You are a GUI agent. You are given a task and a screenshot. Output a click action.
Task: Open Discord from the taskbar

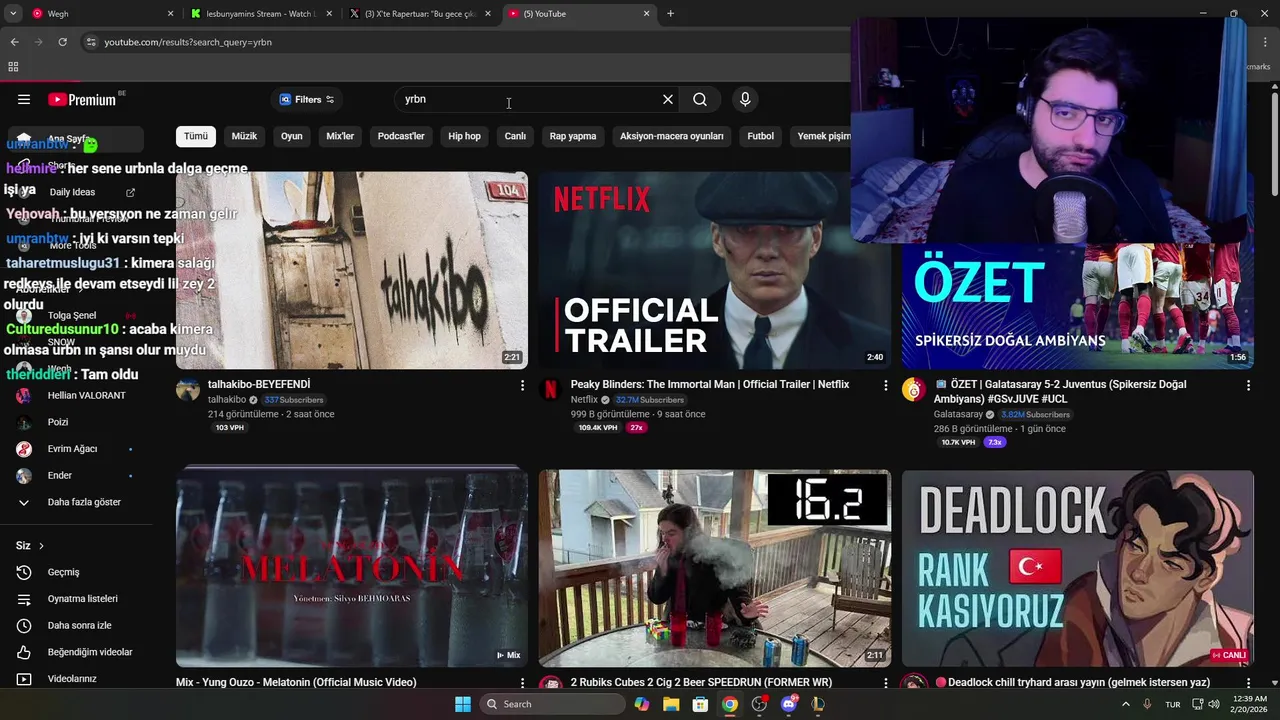[789, 704]
